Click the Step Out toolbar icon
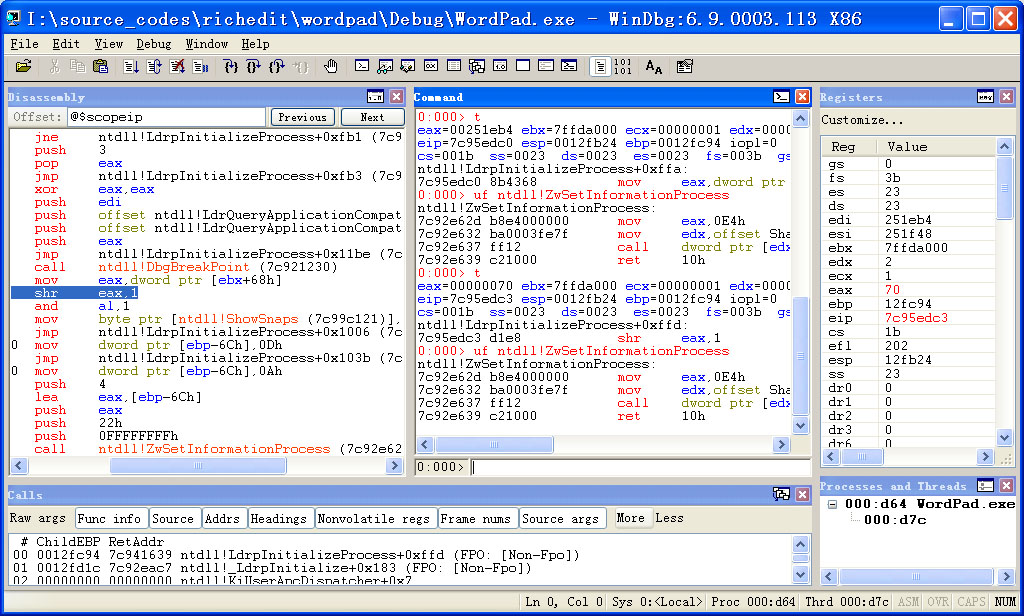The width and height of the screenshot is (1024, 616). pos(277,66)
